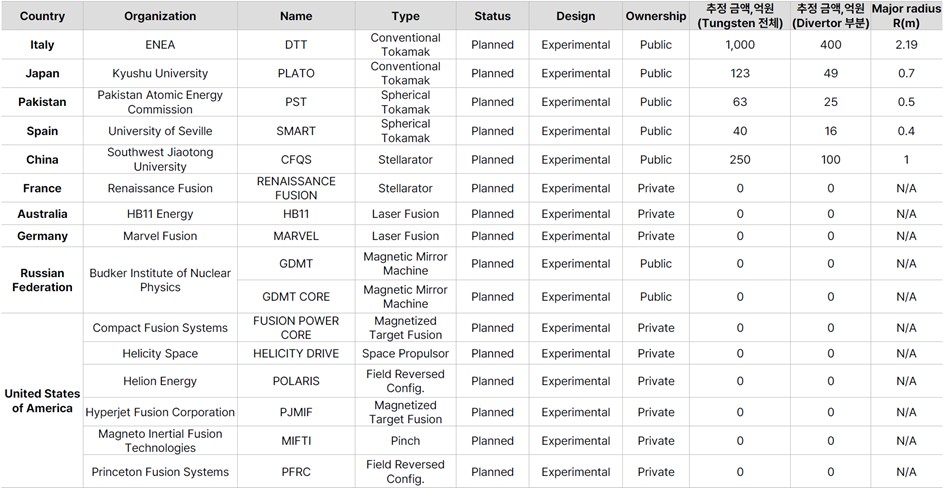
Task: Select the United States of America cell
Action: pos(42,401)
